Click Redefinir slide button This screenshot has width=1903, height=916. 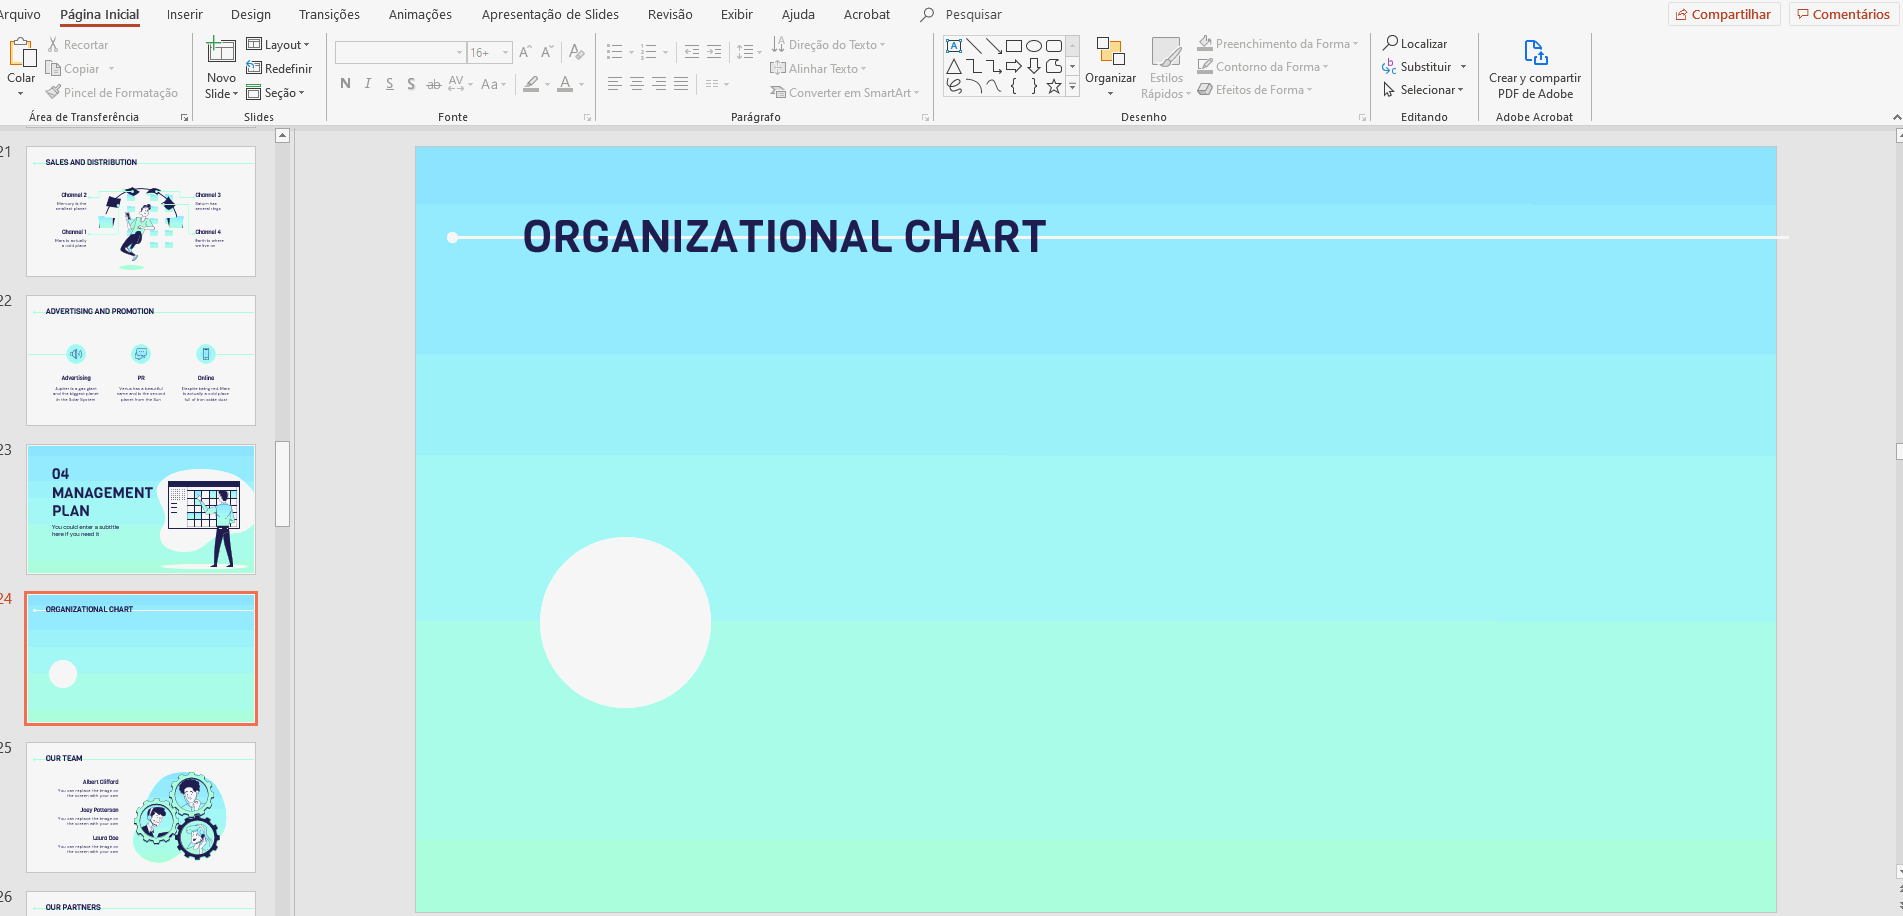pos(279,69)
